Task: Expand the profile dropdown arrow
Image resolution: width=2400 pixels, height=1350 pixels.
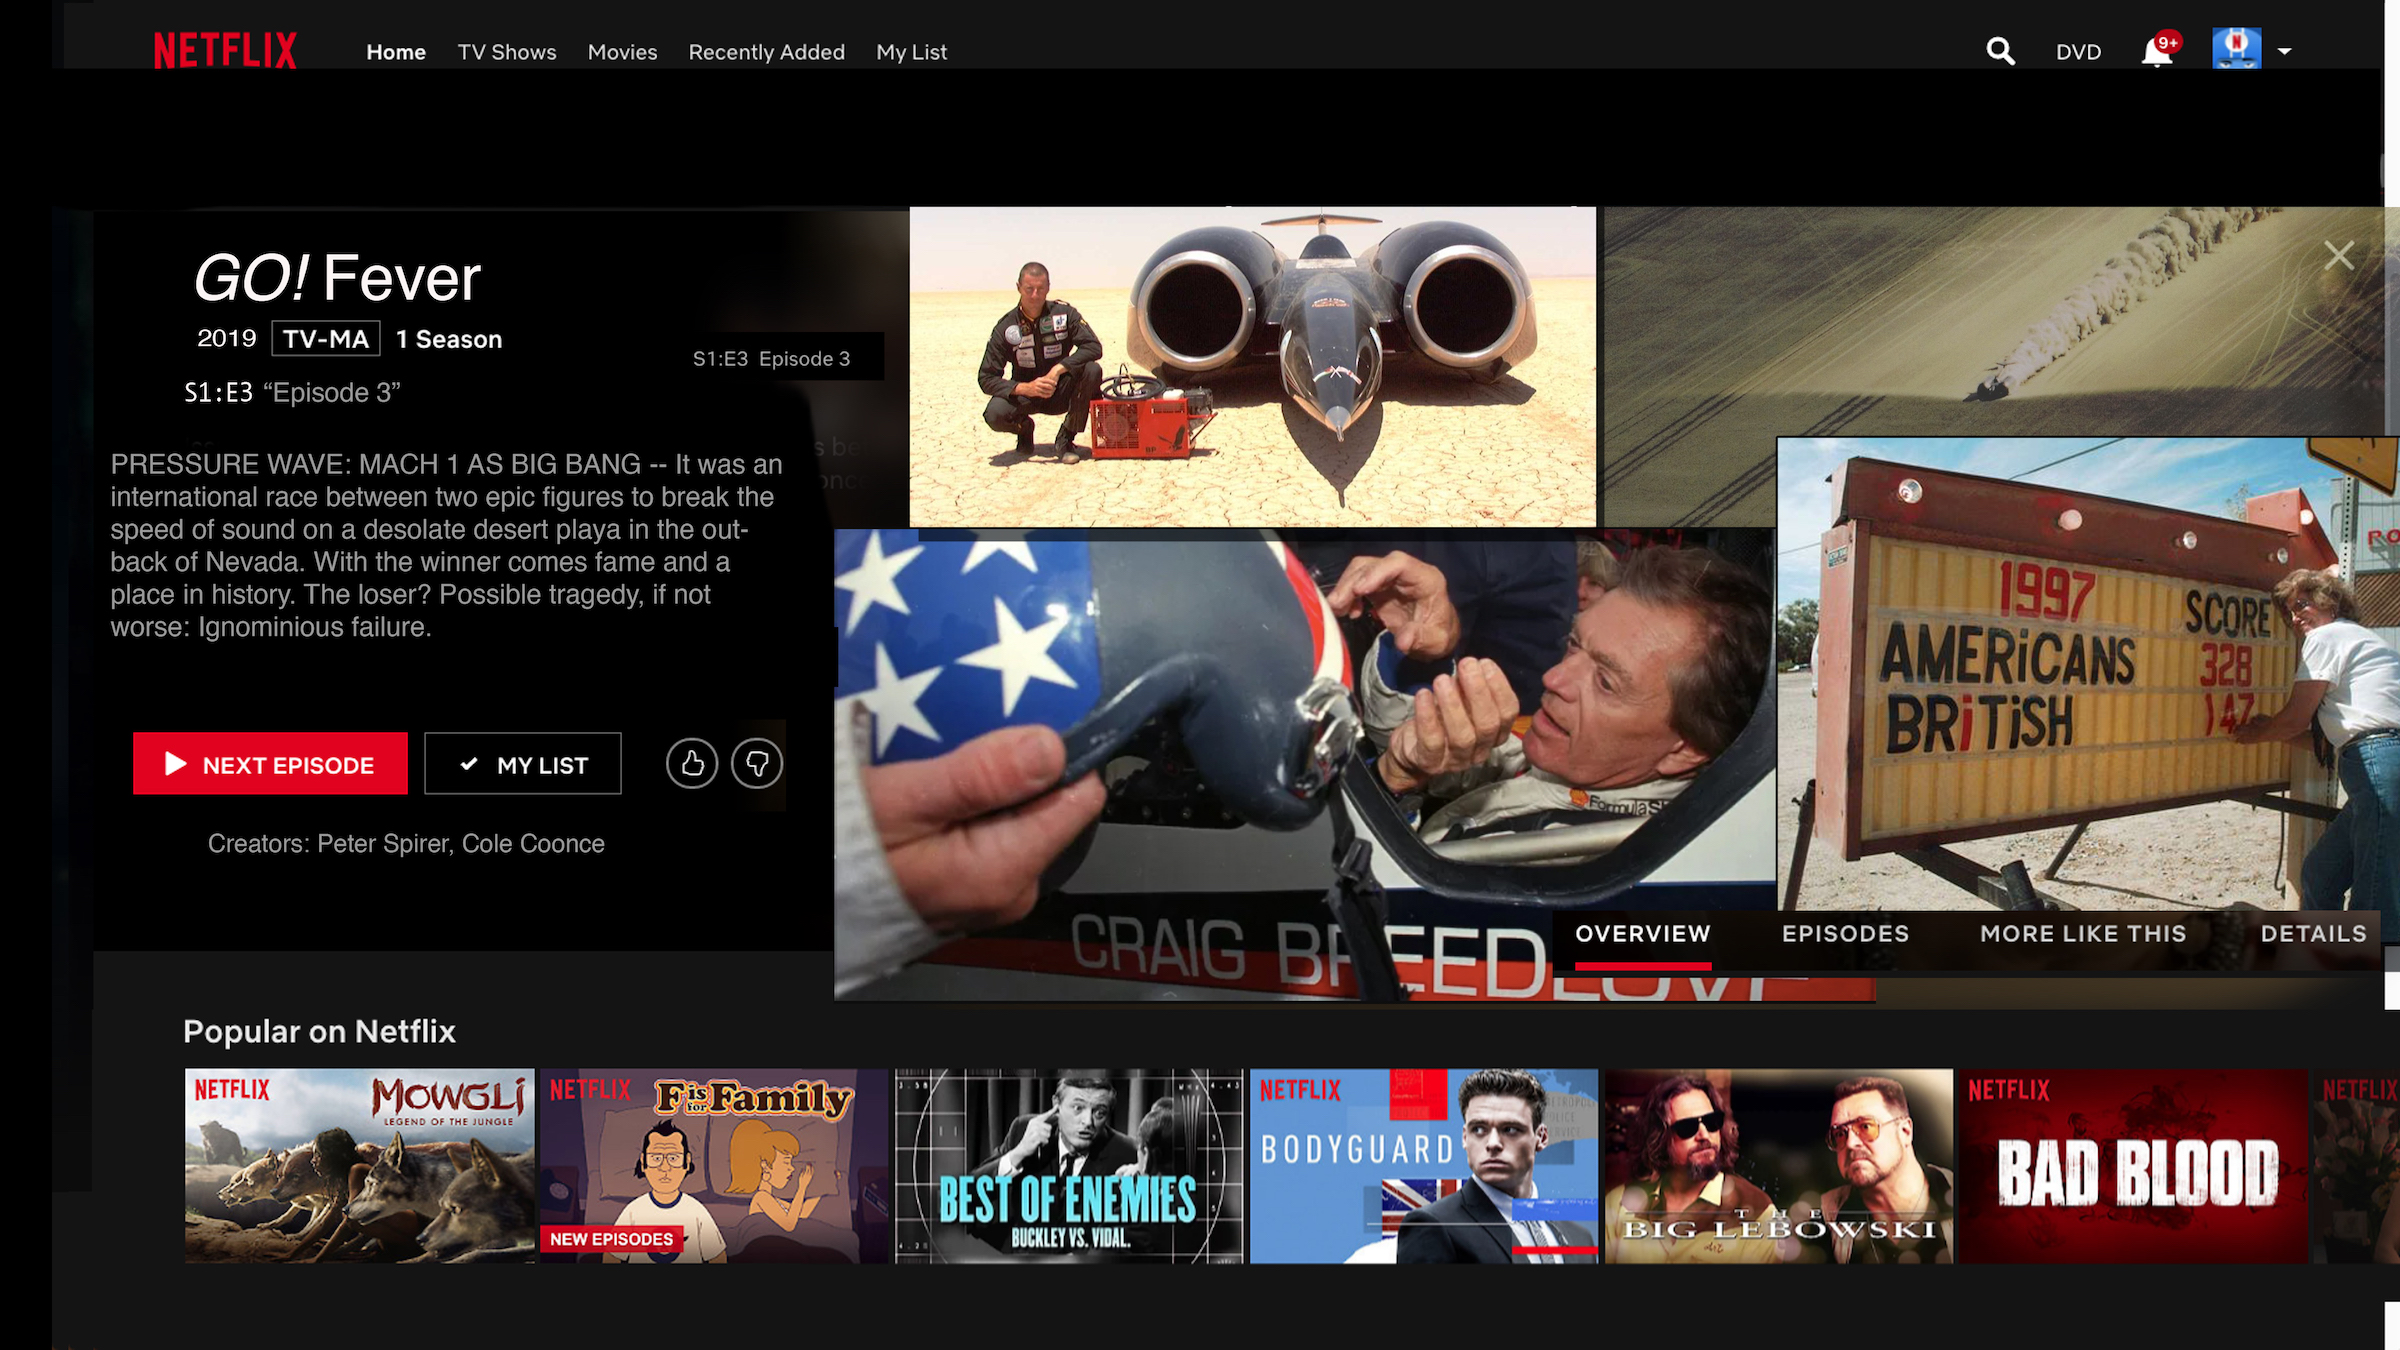Action: [2284, 51]
